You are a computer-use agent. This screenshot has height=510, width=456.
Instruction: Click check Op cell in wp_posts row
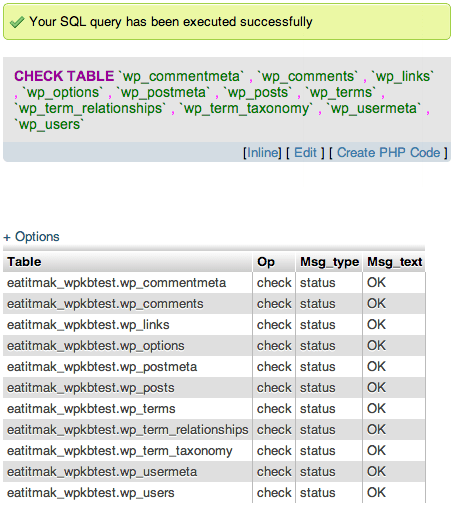coord(274,388)
